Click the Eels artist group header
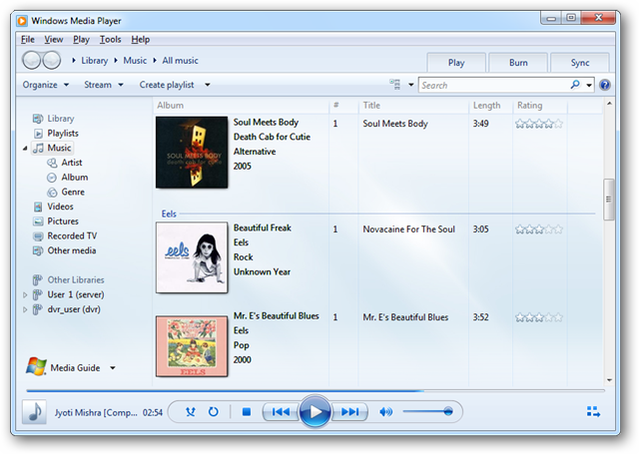The image size is (639, 454). tap(169, 214)
